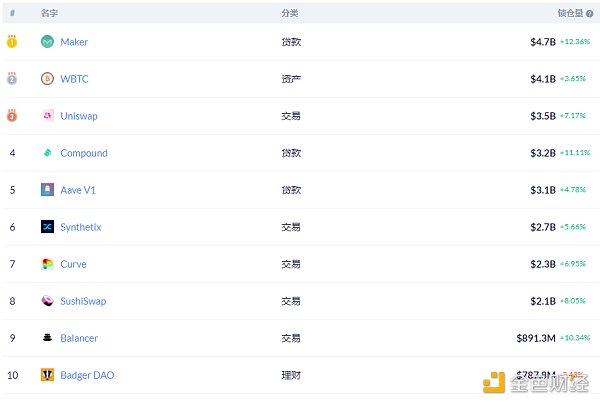Sort by the 锁仓量 column header
The width and height of the screenshot is (600, 404).
point(570,13)
